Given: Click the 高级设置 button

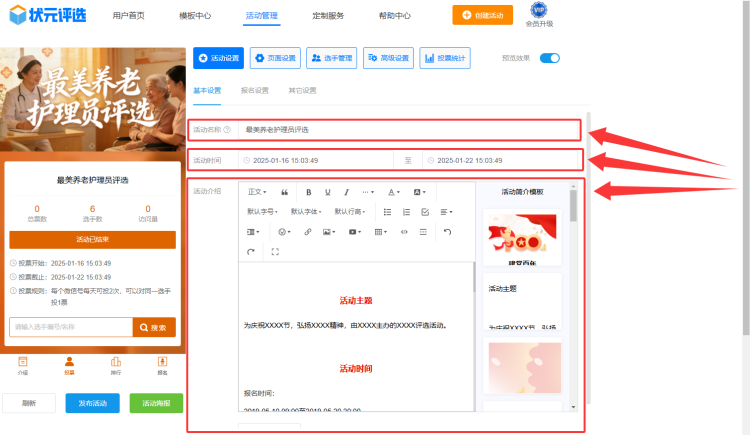Looking at the screenshot, I should click(388, 58).
